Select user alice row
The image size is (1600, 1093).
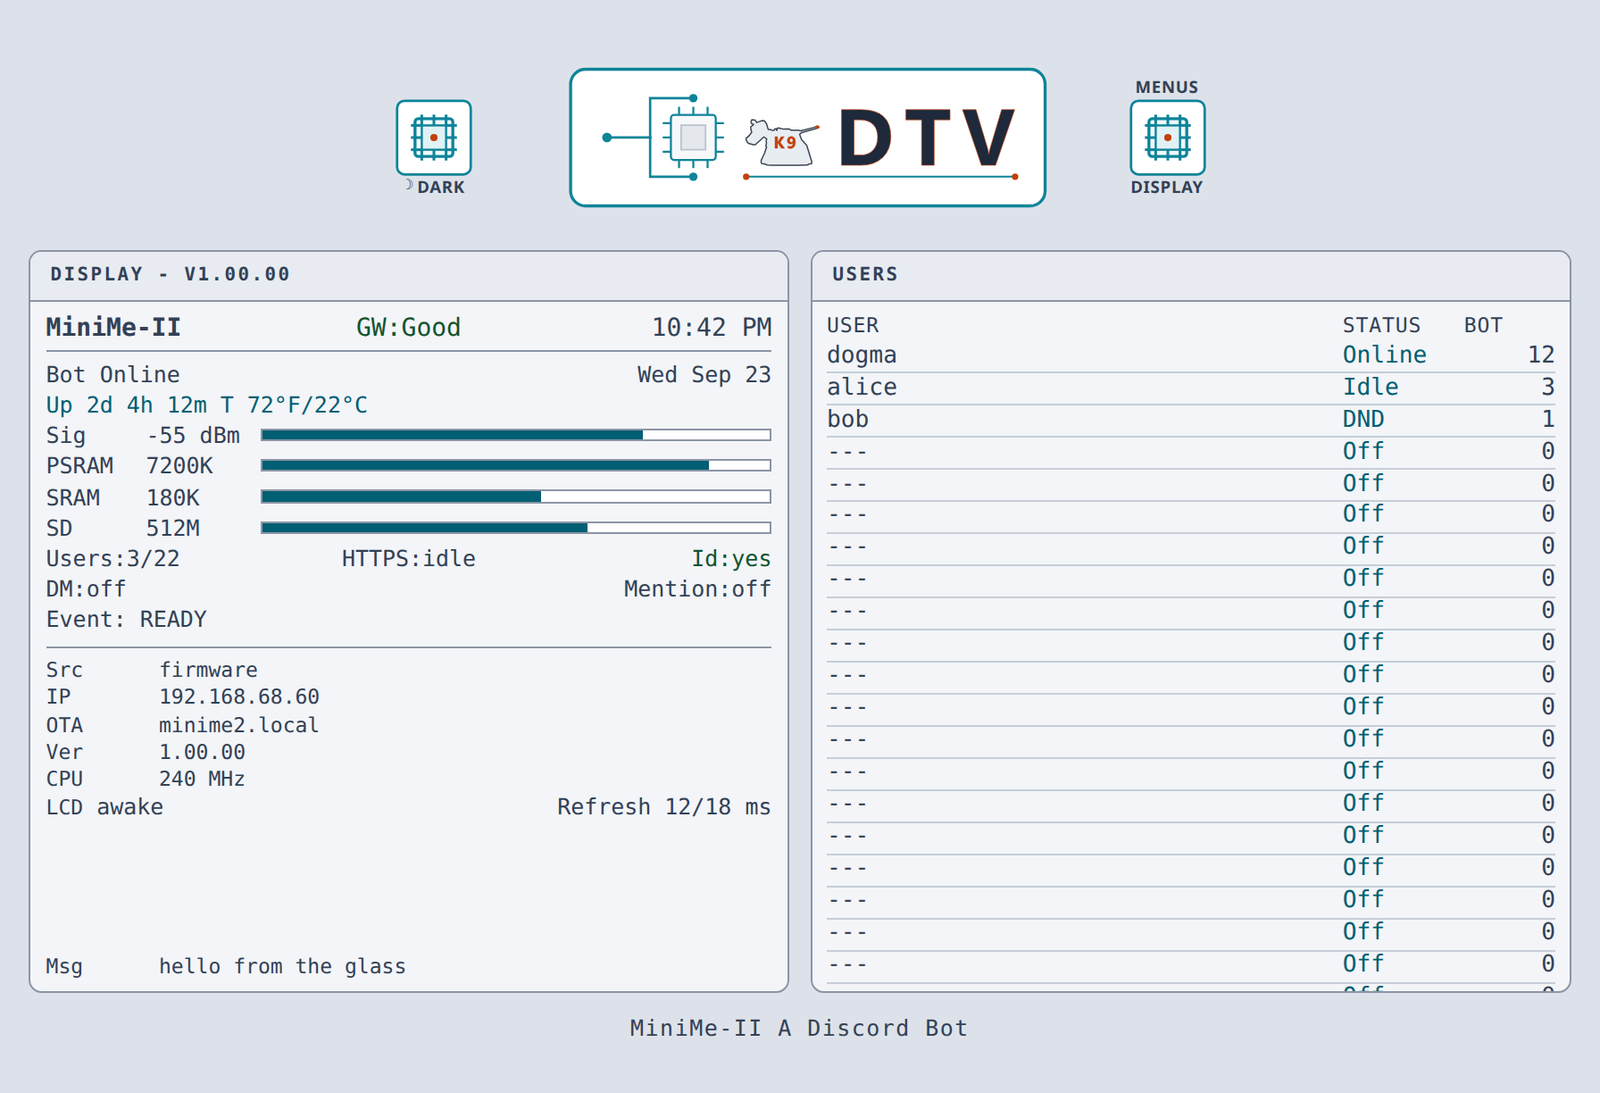coord(1190,388)
